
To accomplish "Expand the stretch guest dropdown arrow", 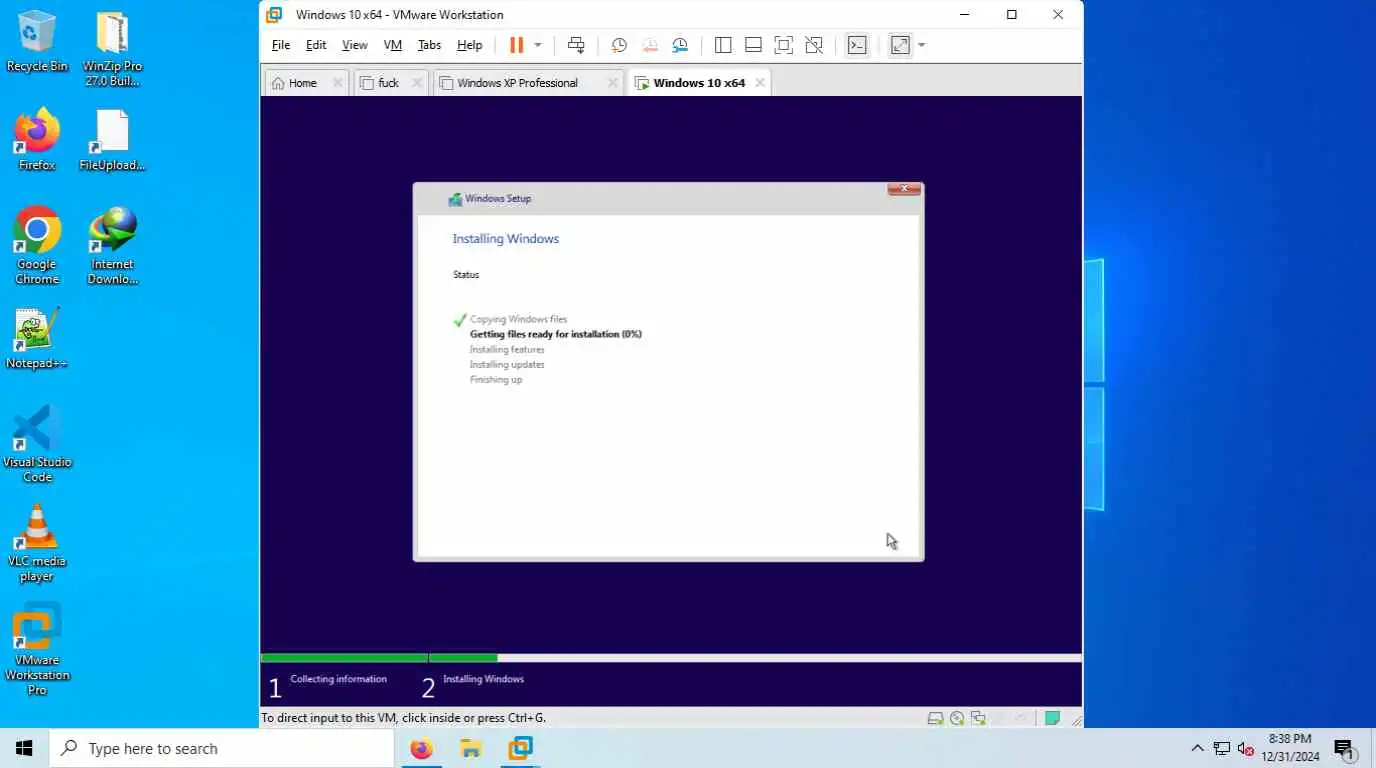I will (x=922, y=45).
